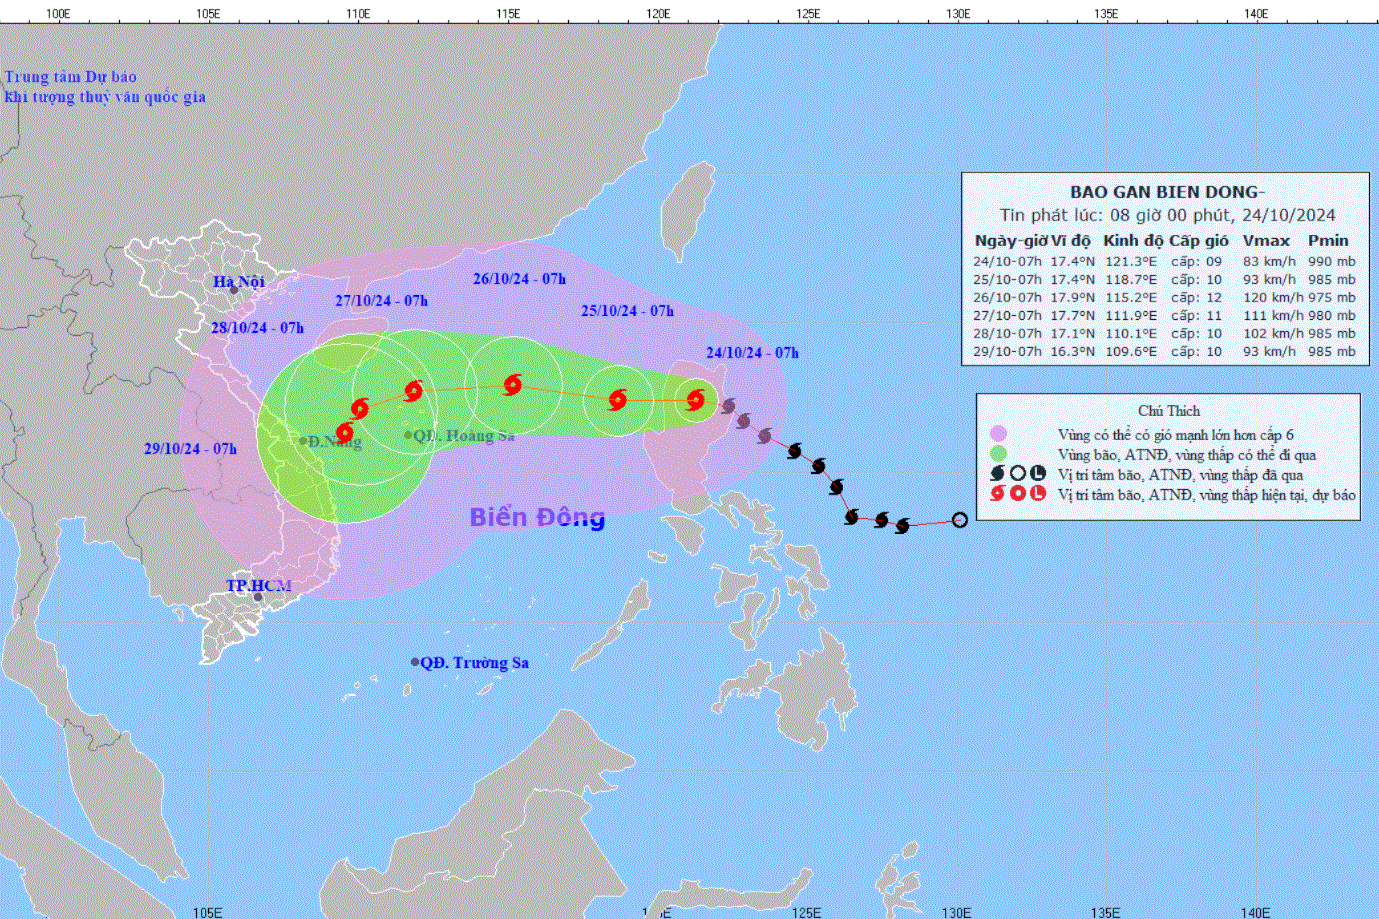Image resolution: width=1379 pixels, height=919 pixels.
Task: Click 'Vùng có thể có gió mạnh lớn hơn cấp 6'
Action: click(x=1176, y=435)
